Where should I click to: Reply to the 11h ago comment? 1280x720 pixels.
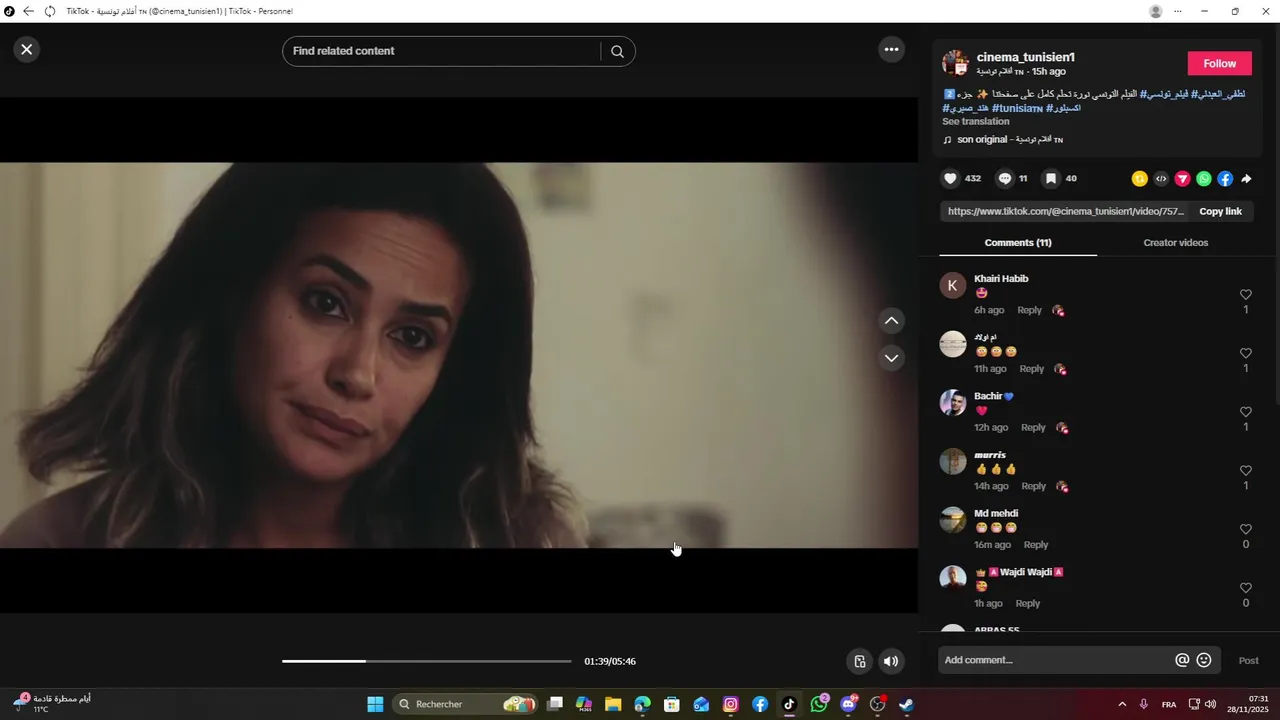1031,369
